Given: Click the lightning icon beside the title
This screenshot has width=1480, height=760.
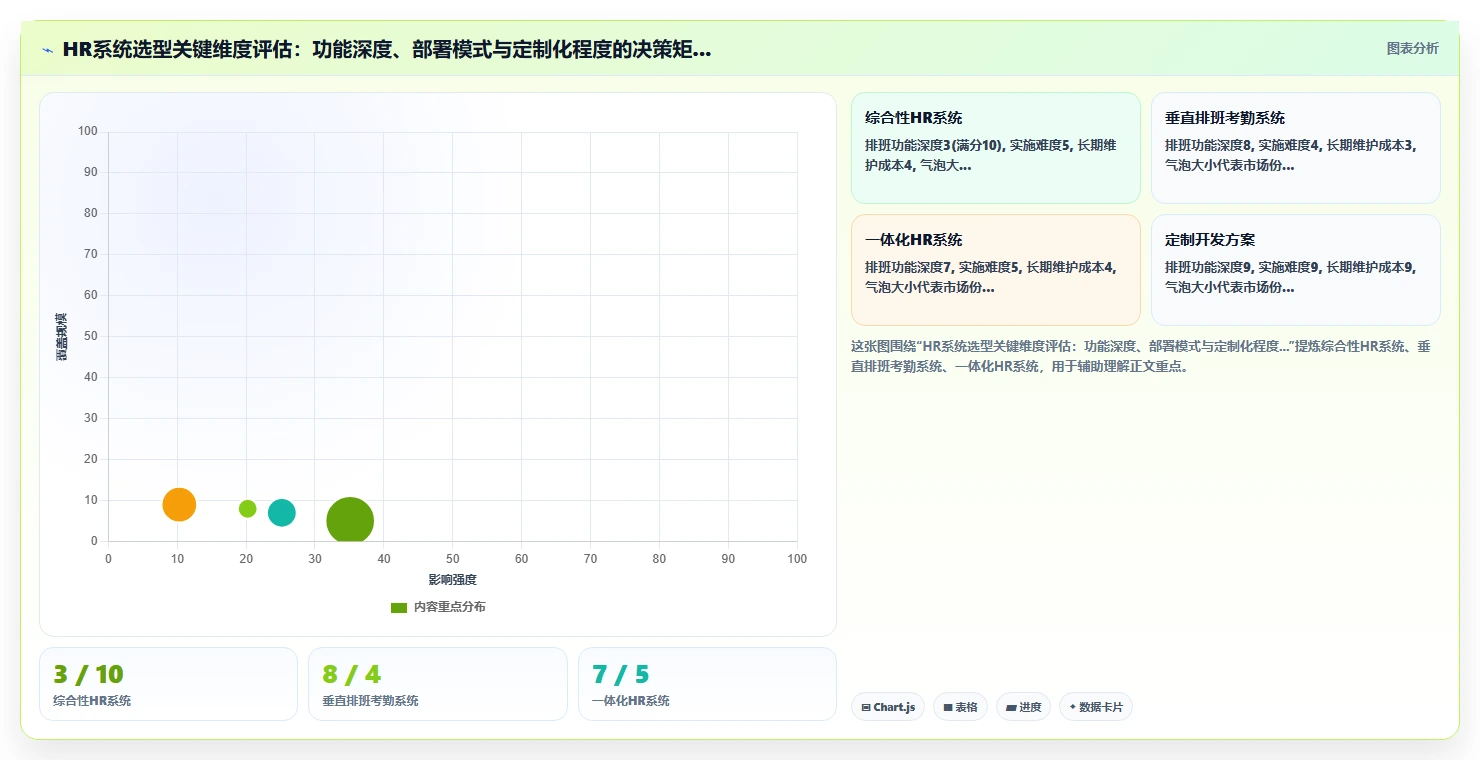Looking at the screenshot, I should point(47,50).
